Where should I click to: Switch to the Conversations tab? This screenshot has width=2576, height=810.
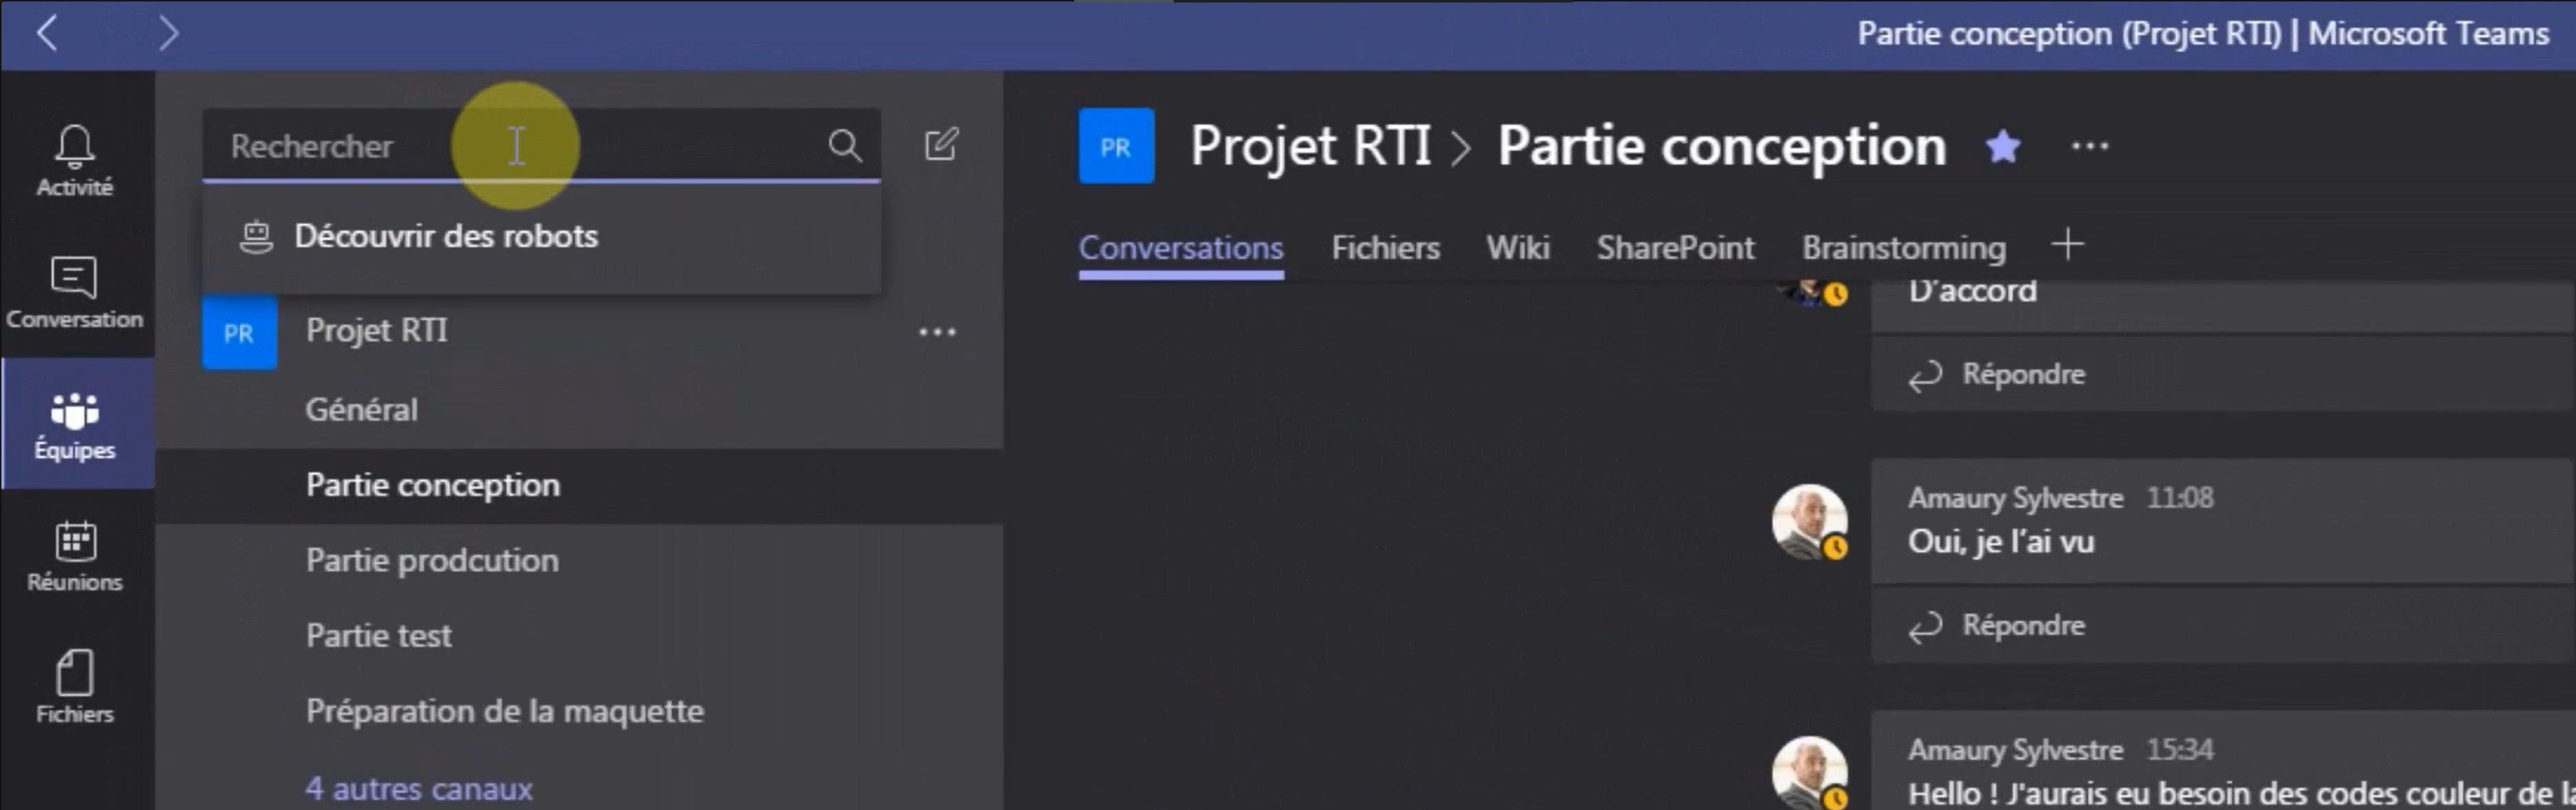coord(1181,247)
